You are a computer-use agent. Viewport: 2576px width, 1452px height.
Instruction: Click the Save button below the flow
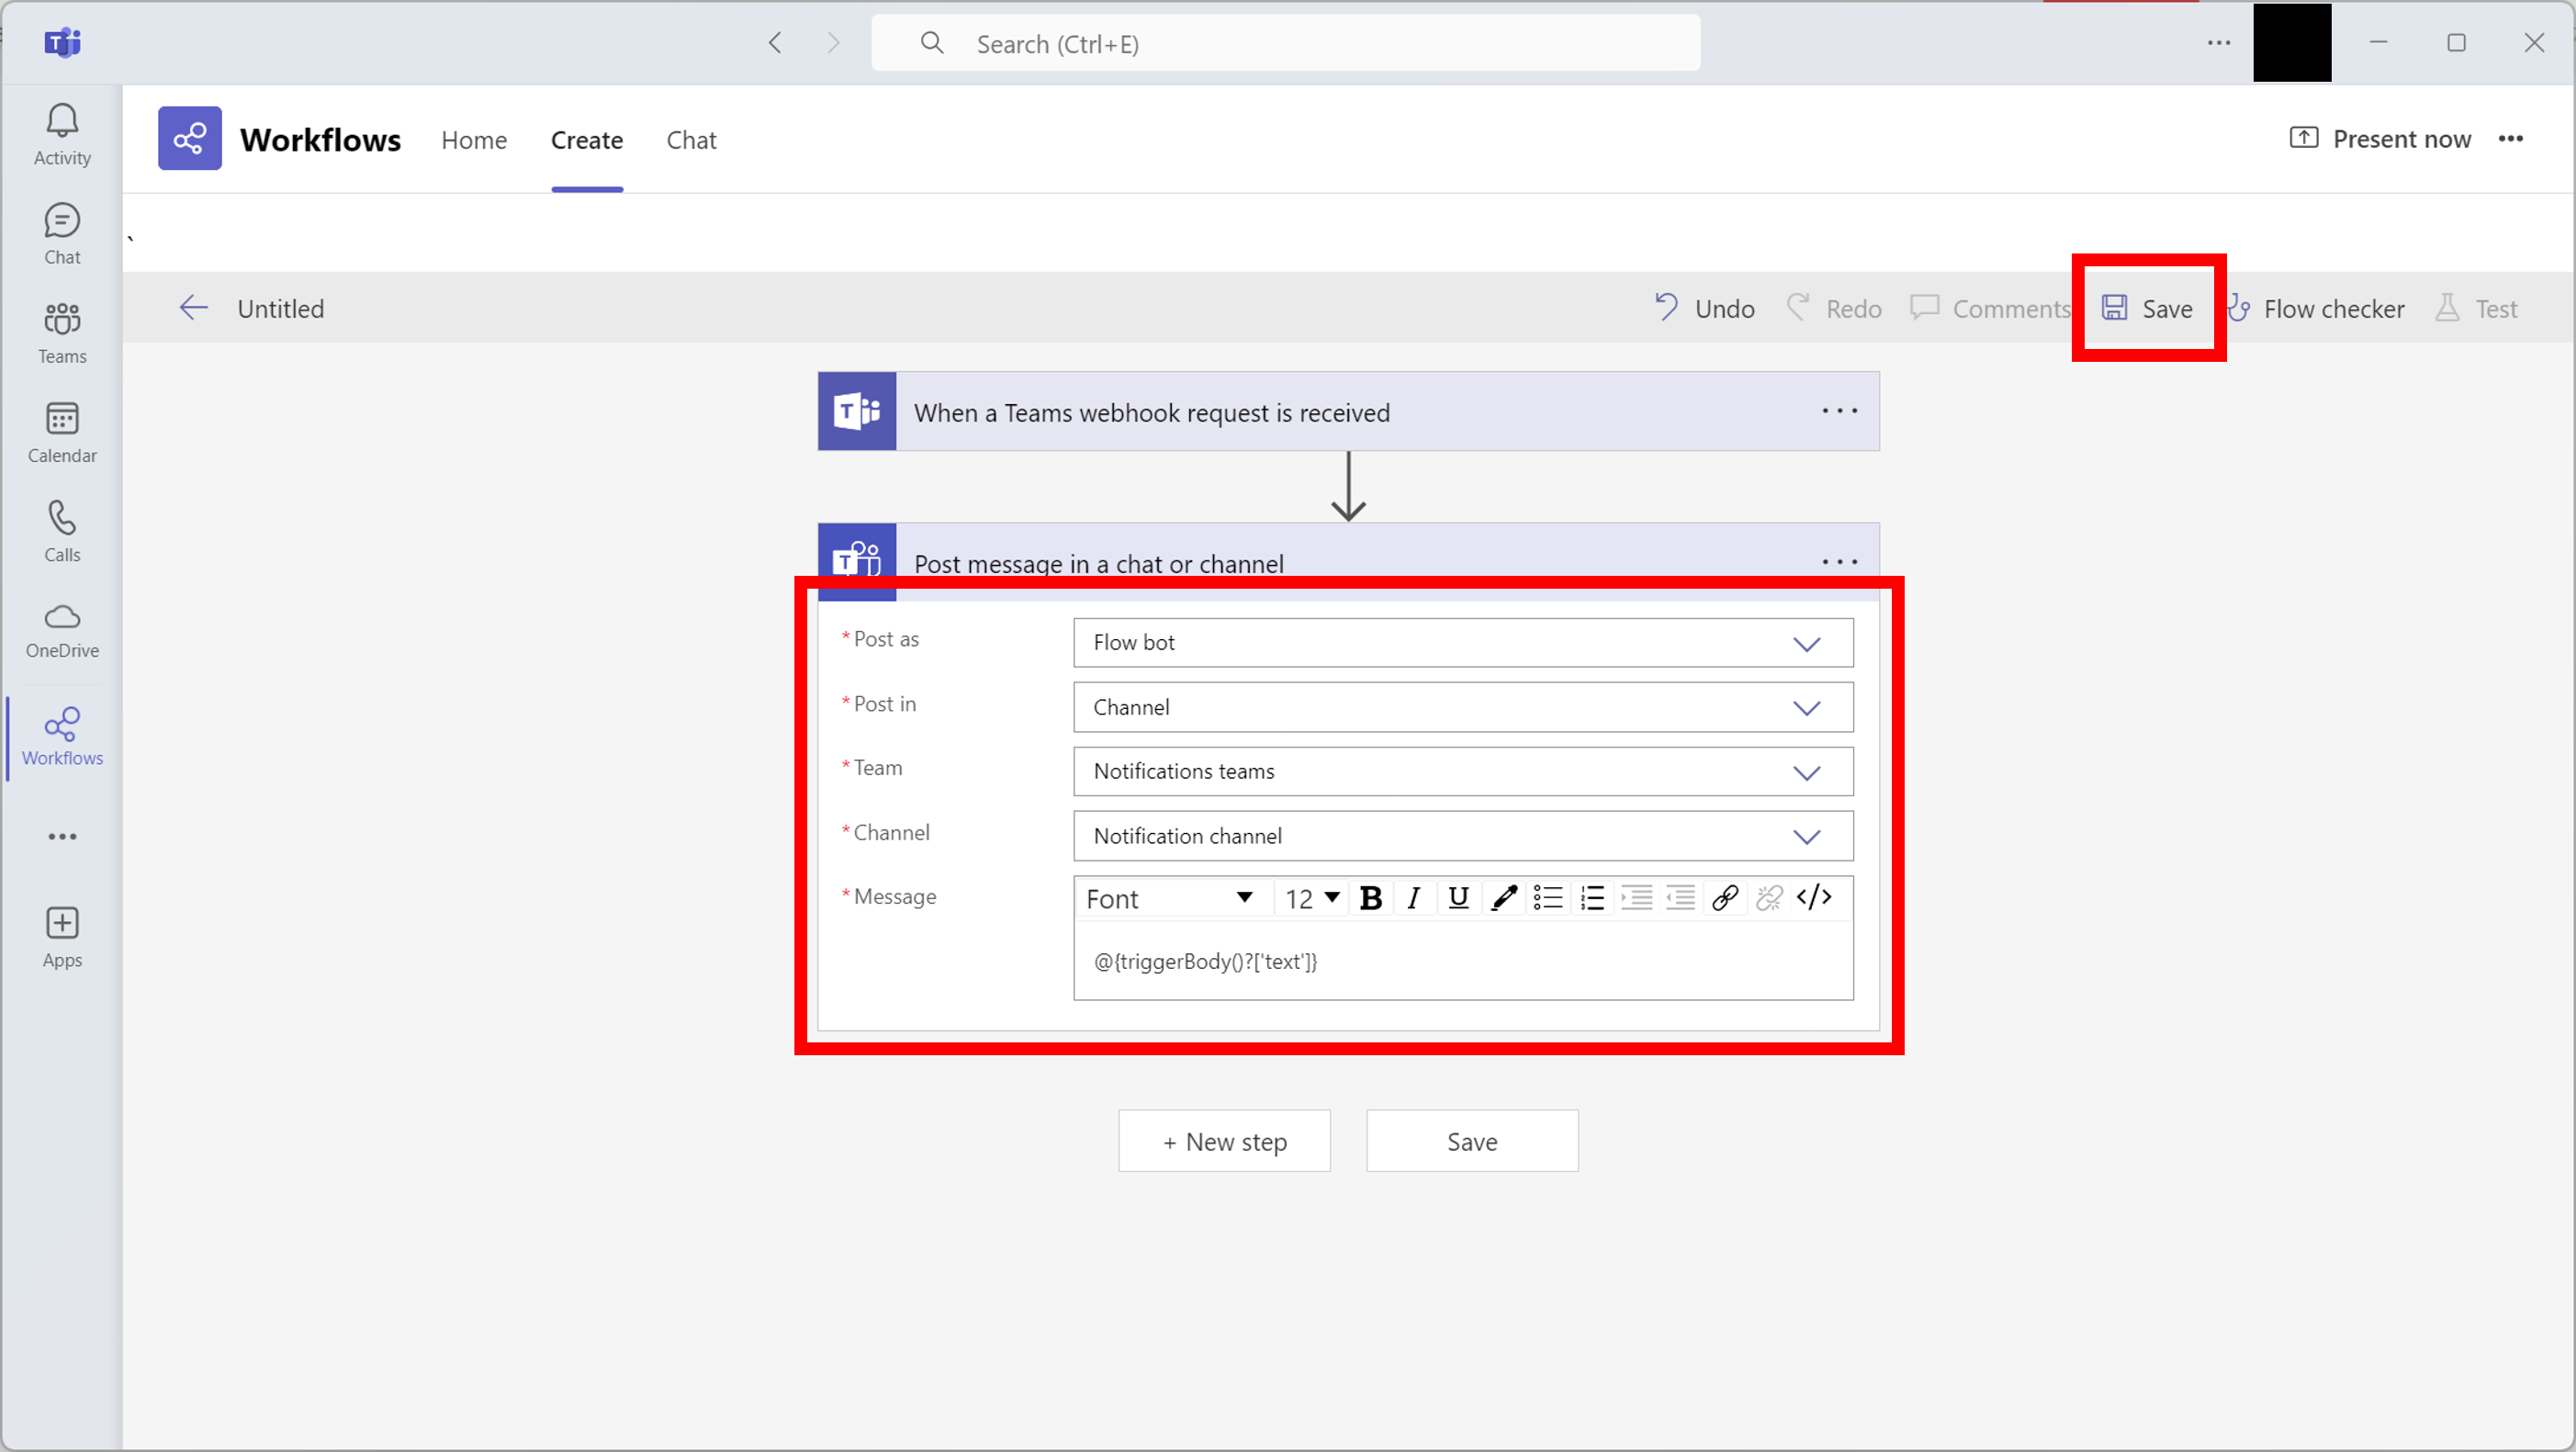(1472, 1141)
